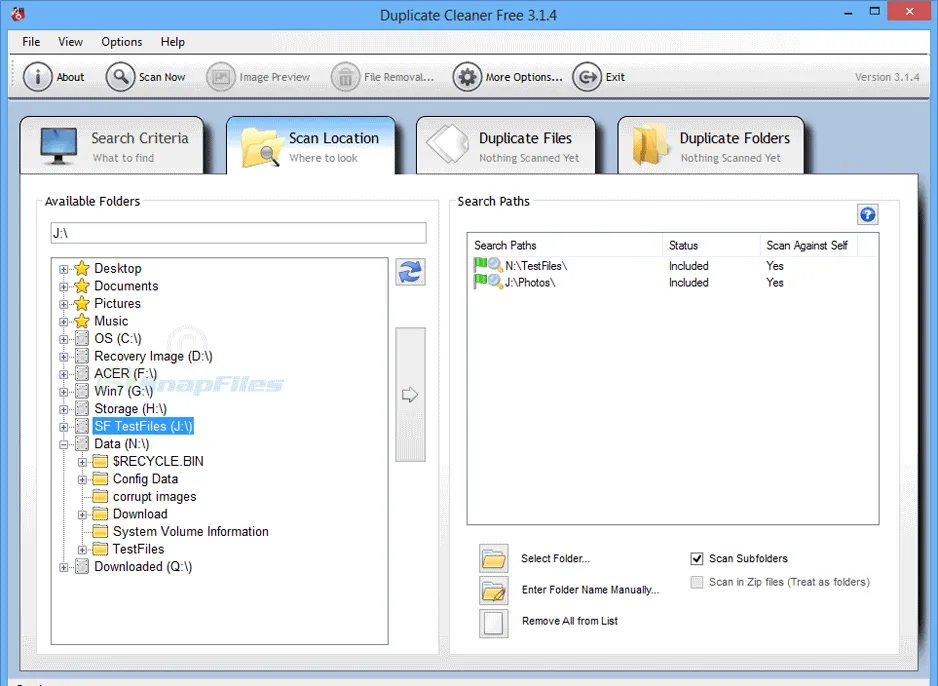Click Remove All from List label

[x=570, y=621]
